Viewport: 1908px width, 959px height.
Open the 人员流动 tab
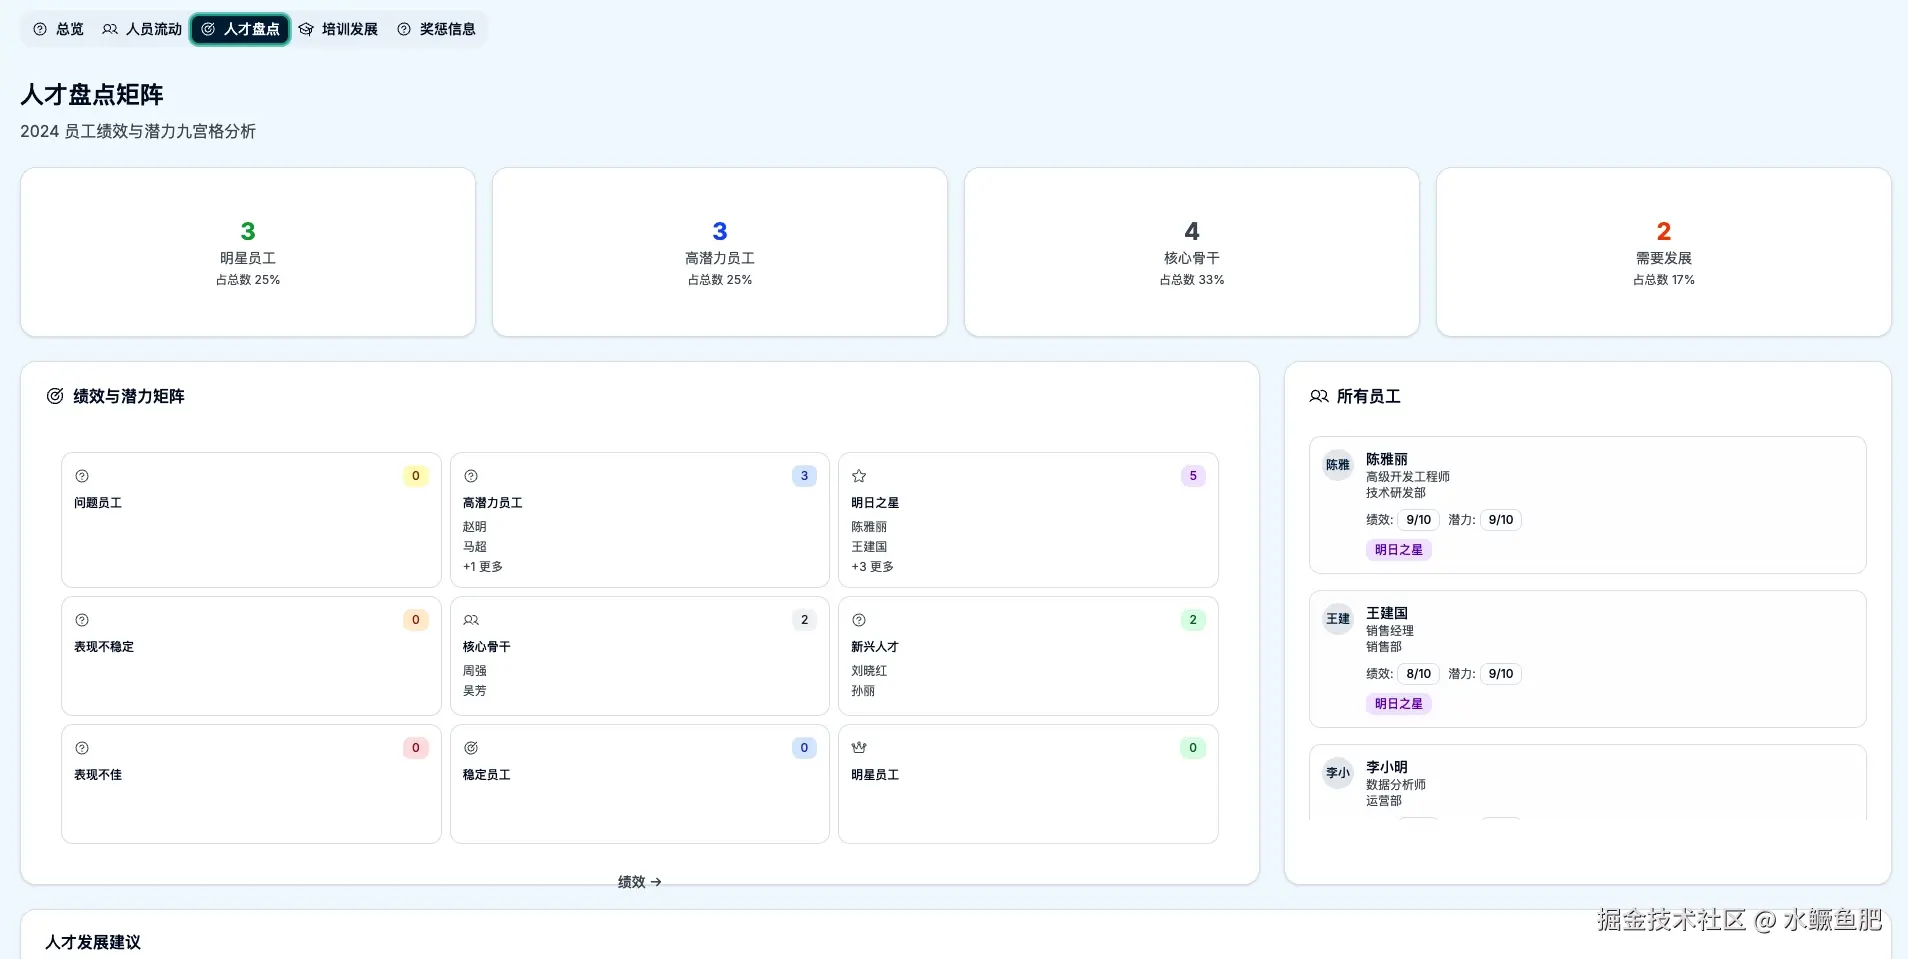pos(141,29)
